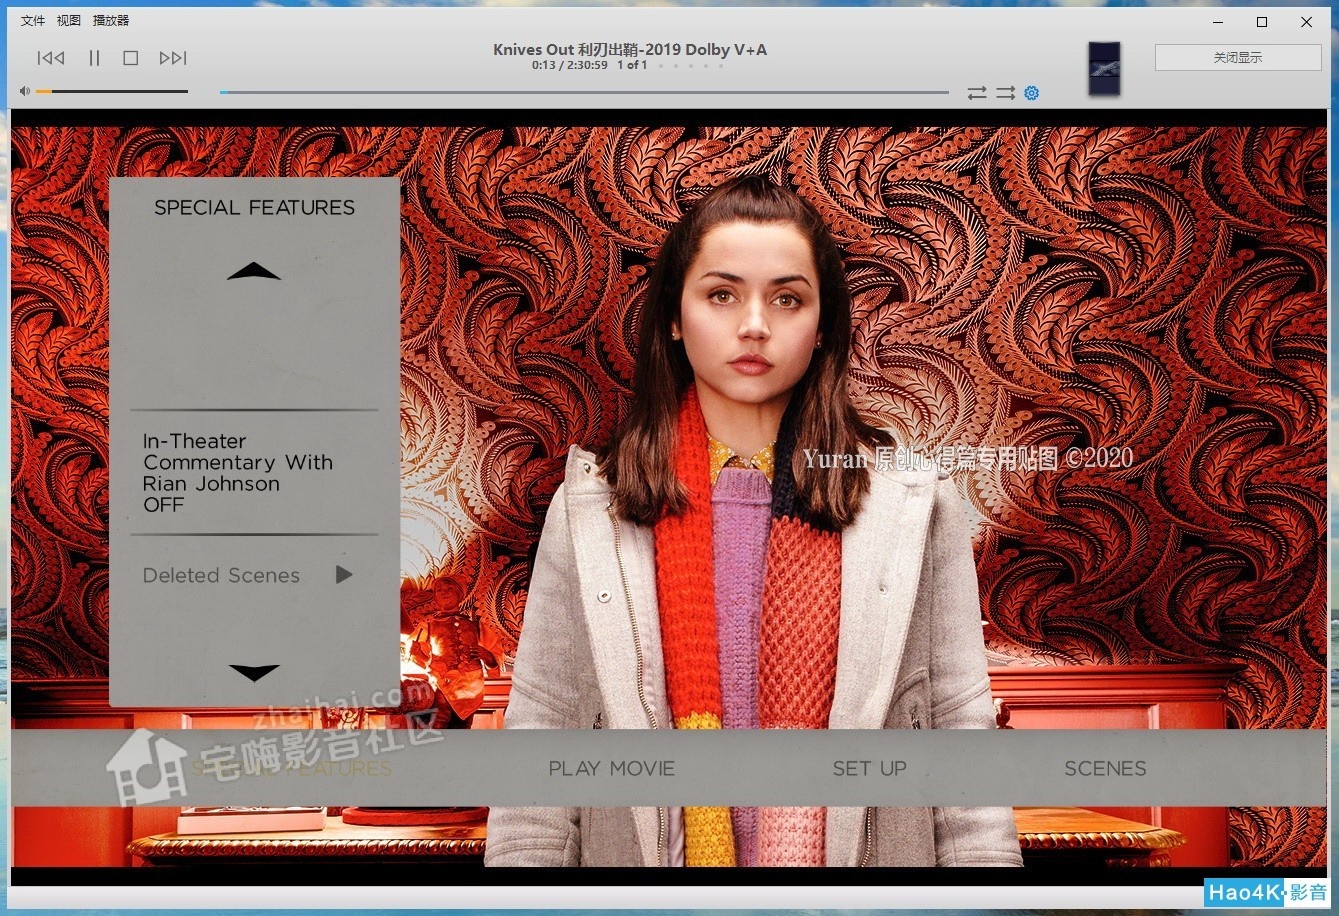The height and width of the screenshot is (916, 1339).
Task: Maximize the player window
Action: pos(1262,22)
